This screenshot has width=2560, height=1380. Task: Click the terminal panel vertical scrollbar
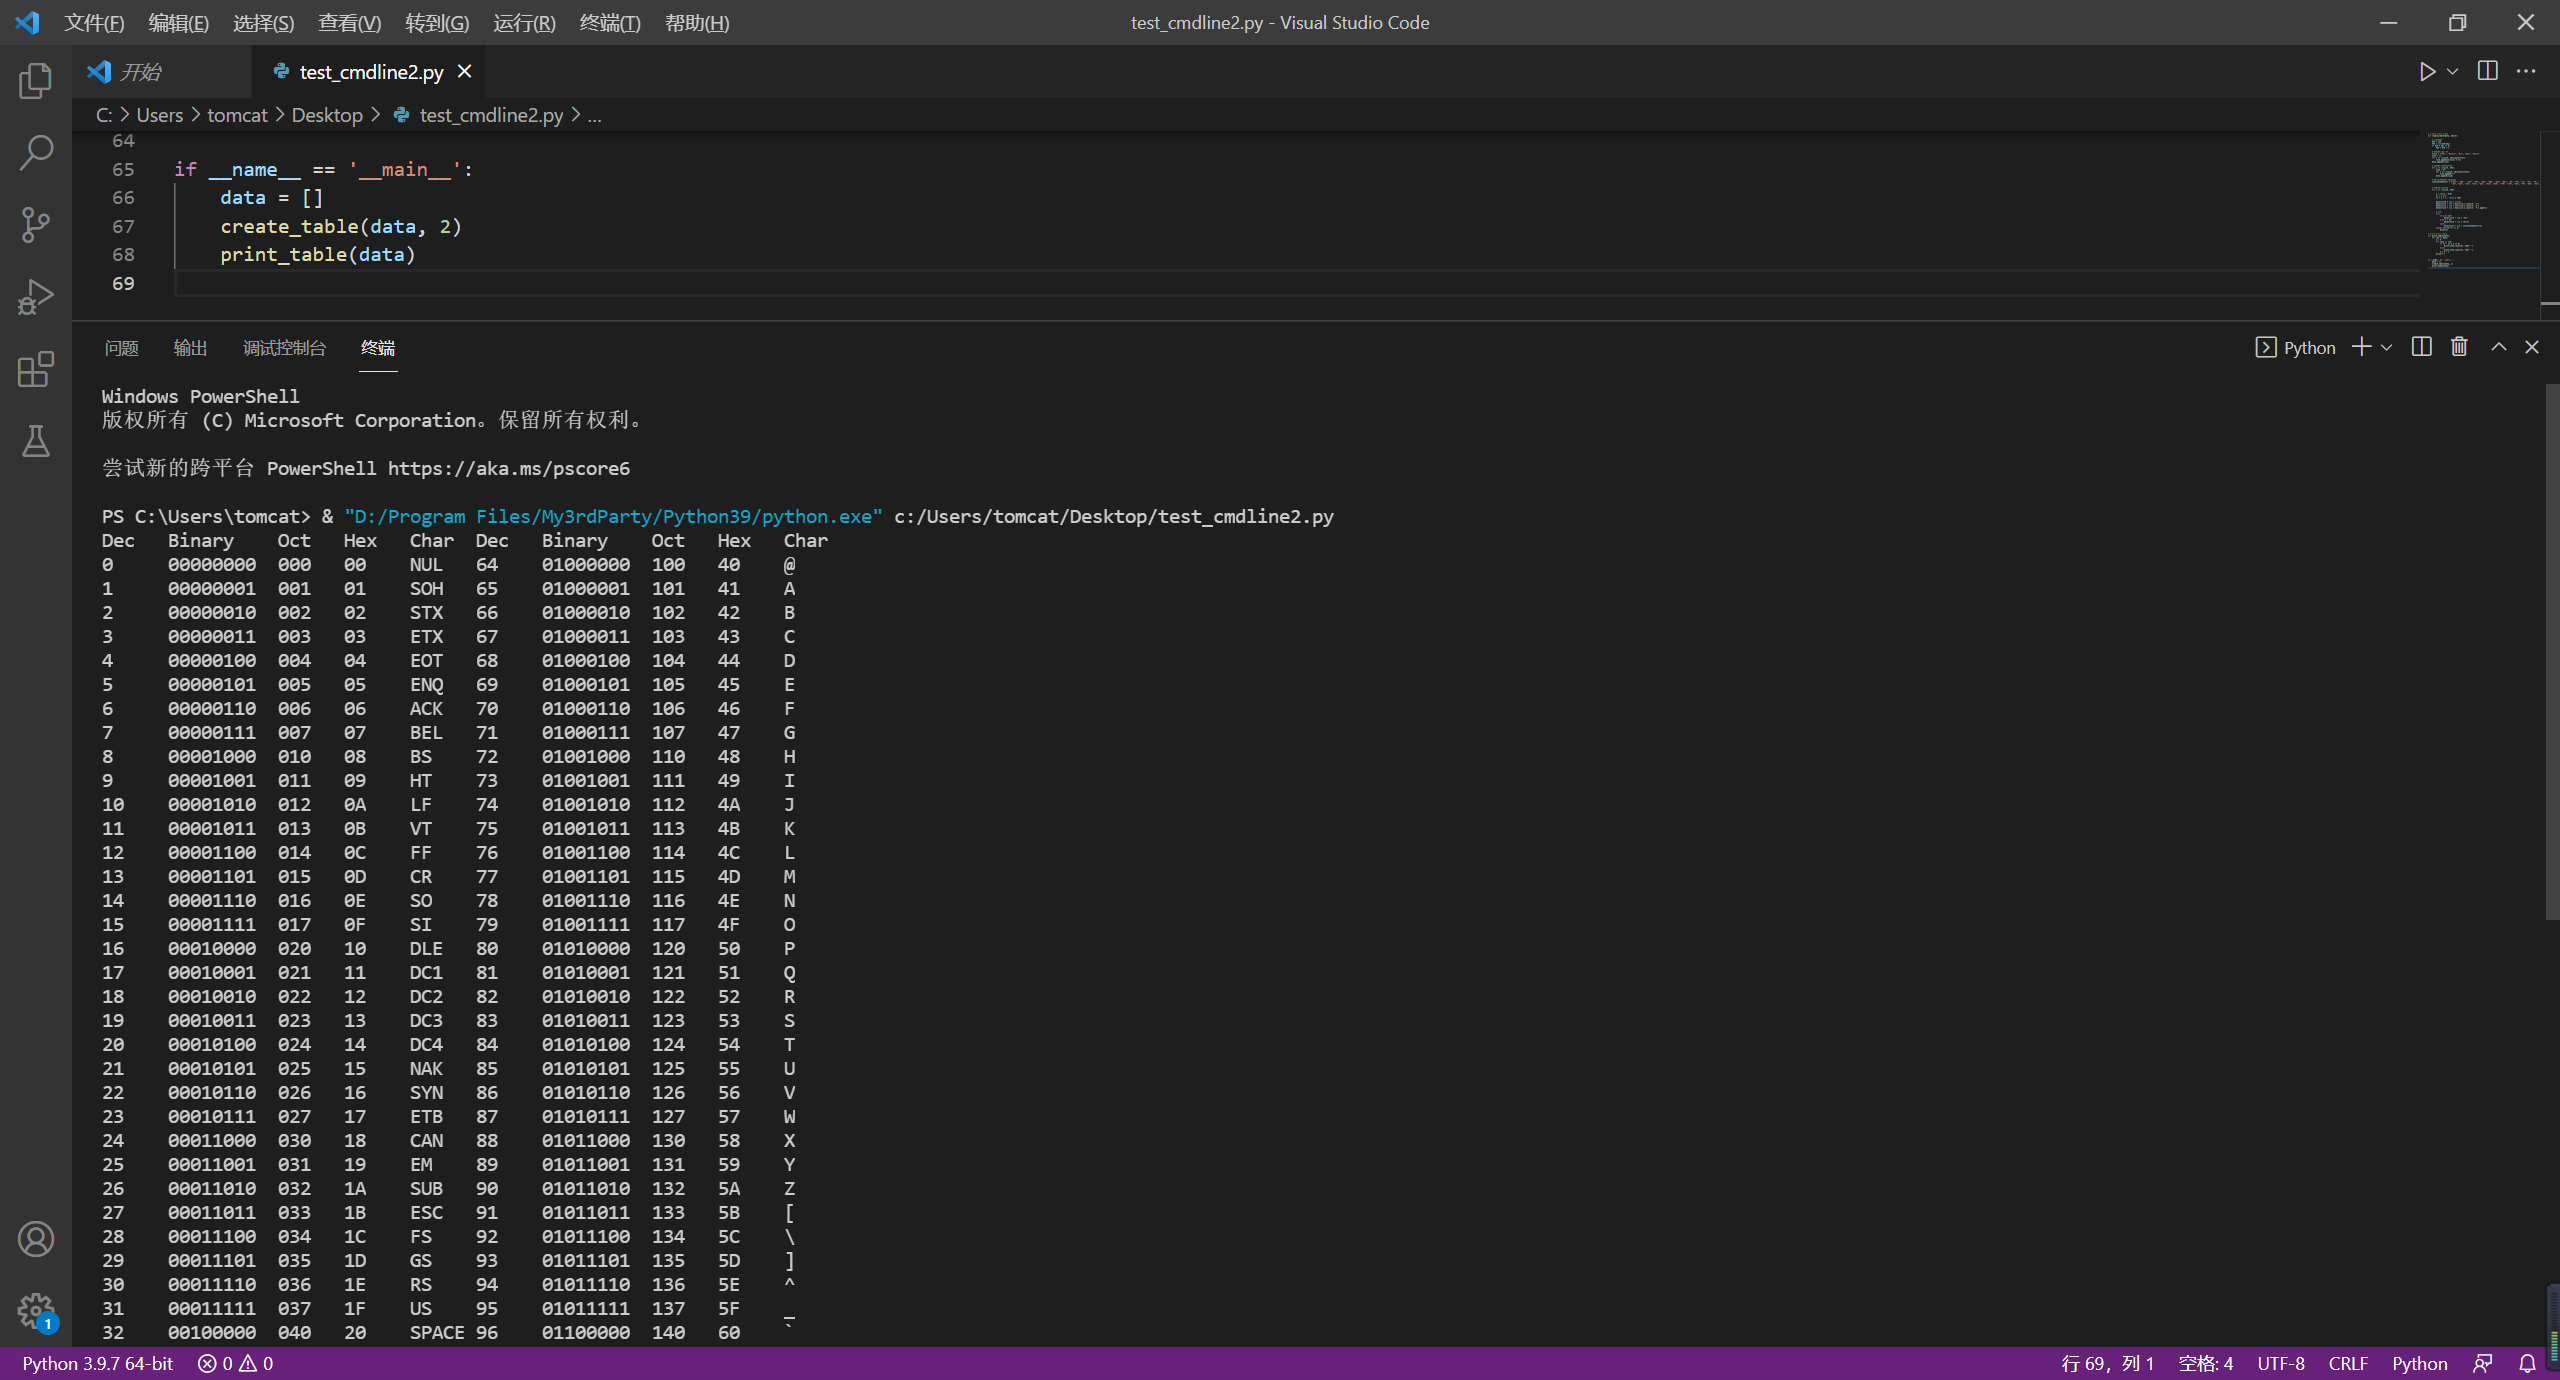click(x=2551, y=650)
